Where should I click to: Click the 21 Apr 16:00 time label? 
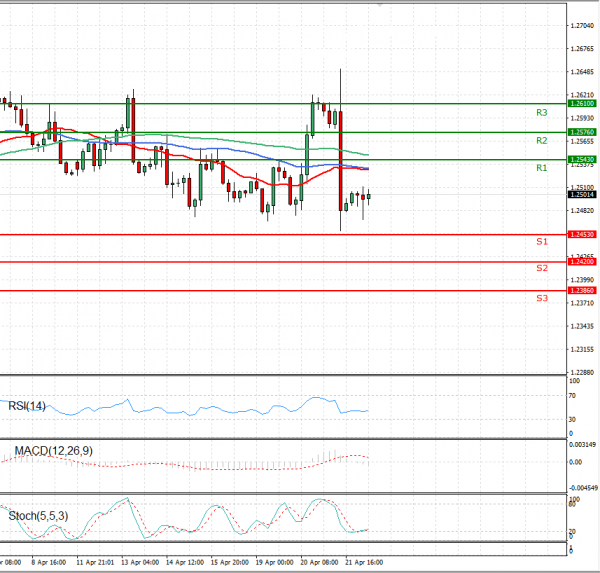pyautogui.click(x=364, y=562)
